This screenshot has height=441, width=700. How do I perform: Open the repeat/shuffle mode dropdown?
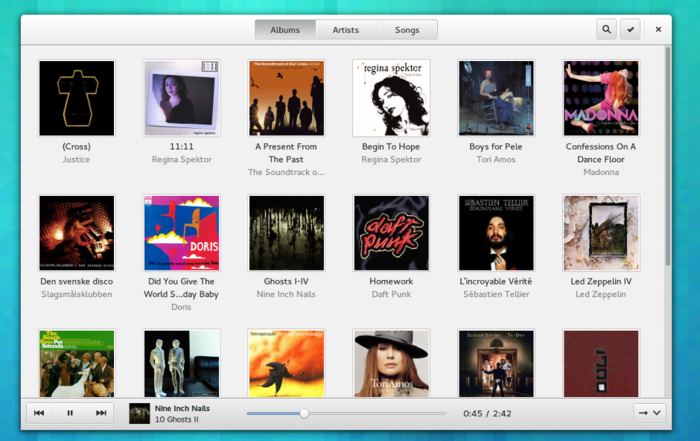(x=650, y=413)
